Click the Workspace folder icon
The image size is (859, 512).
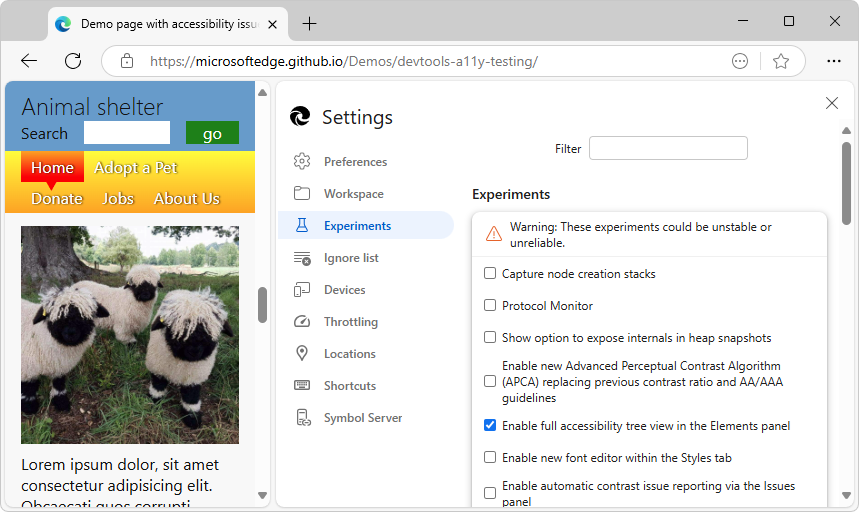pyautogui.click(x=302, y=194)
